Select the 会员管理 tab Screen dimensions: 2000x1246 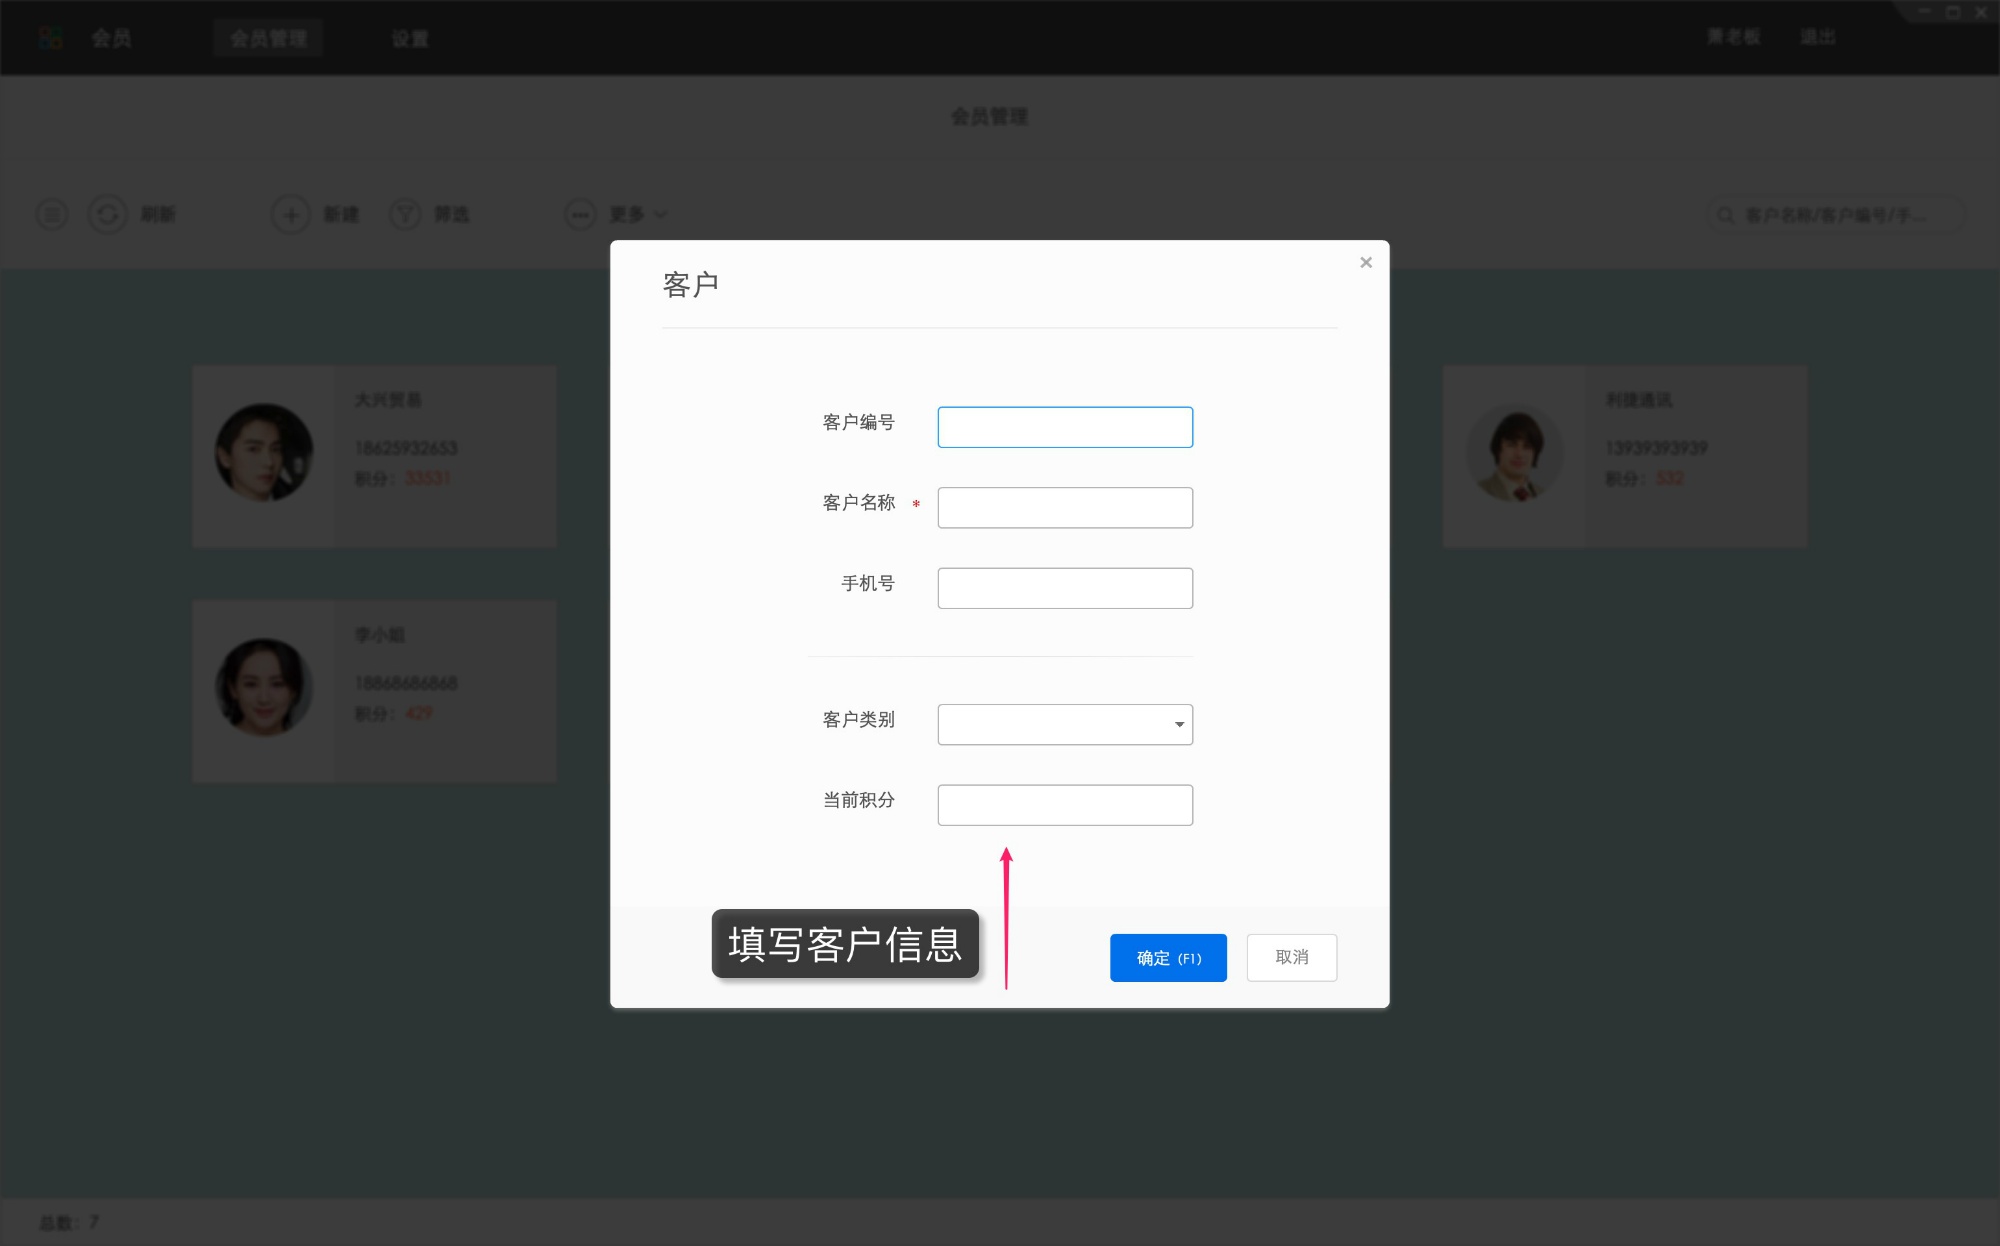coord(268,38)
